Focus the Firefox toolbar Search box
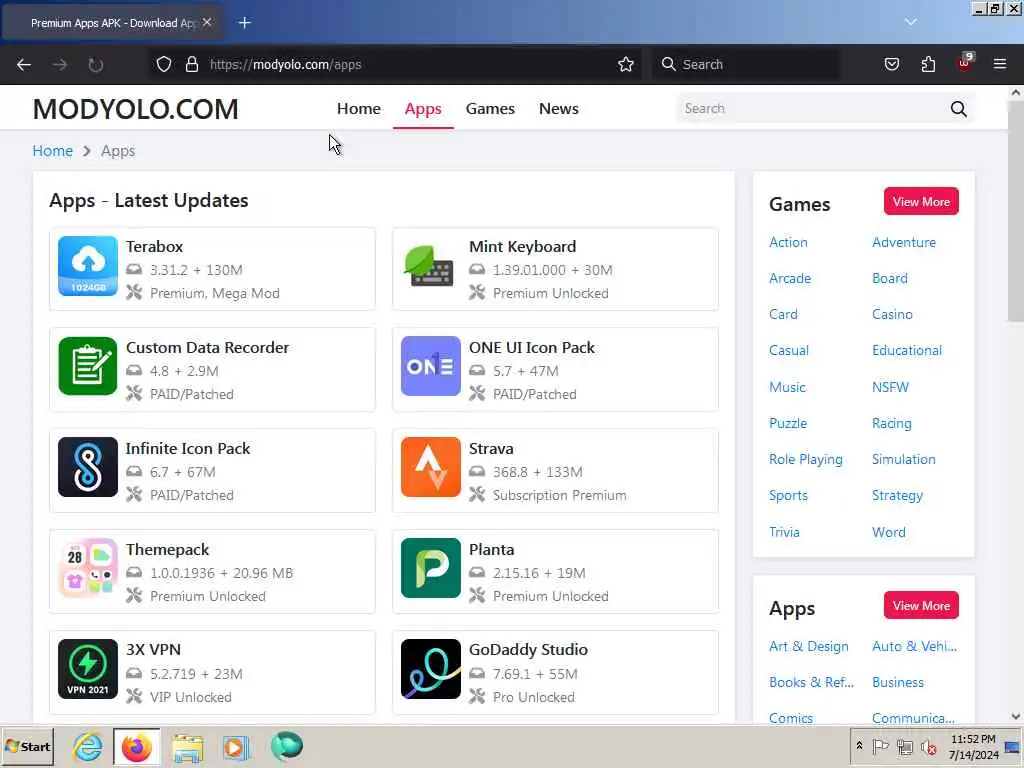This screenshot has width=1024, height=768. 746,64
